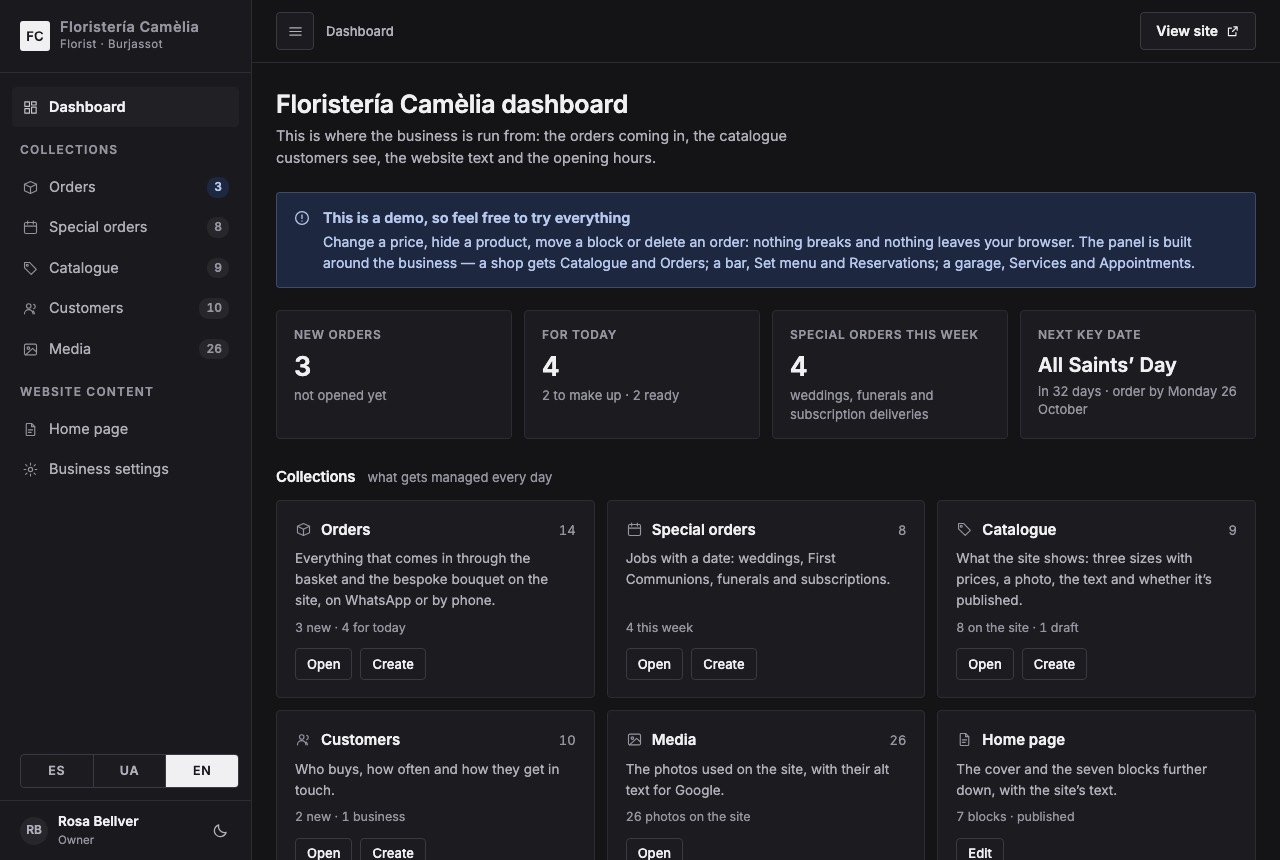Click the Customers people icon in the sidebar
The width and height of the screenshot is (1280, 860).
[30, 308]
